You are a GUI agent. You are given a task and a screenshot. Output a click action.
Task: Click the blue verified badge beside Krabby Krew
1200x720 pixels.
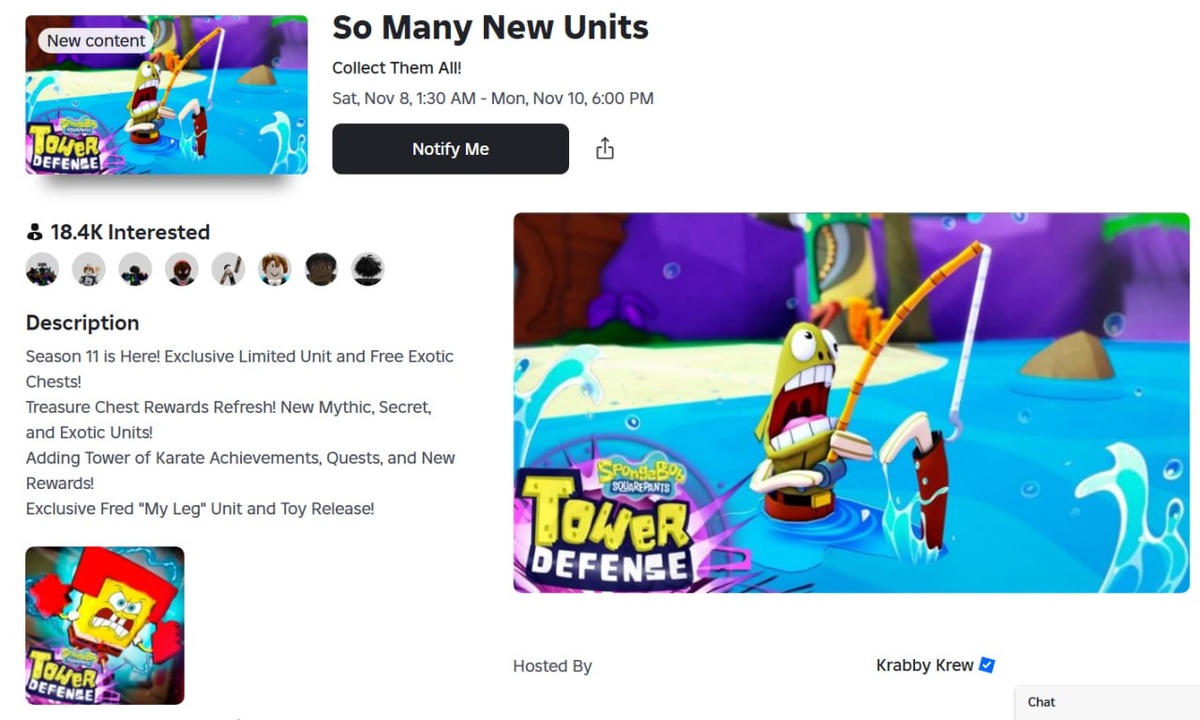coord(987,665)
